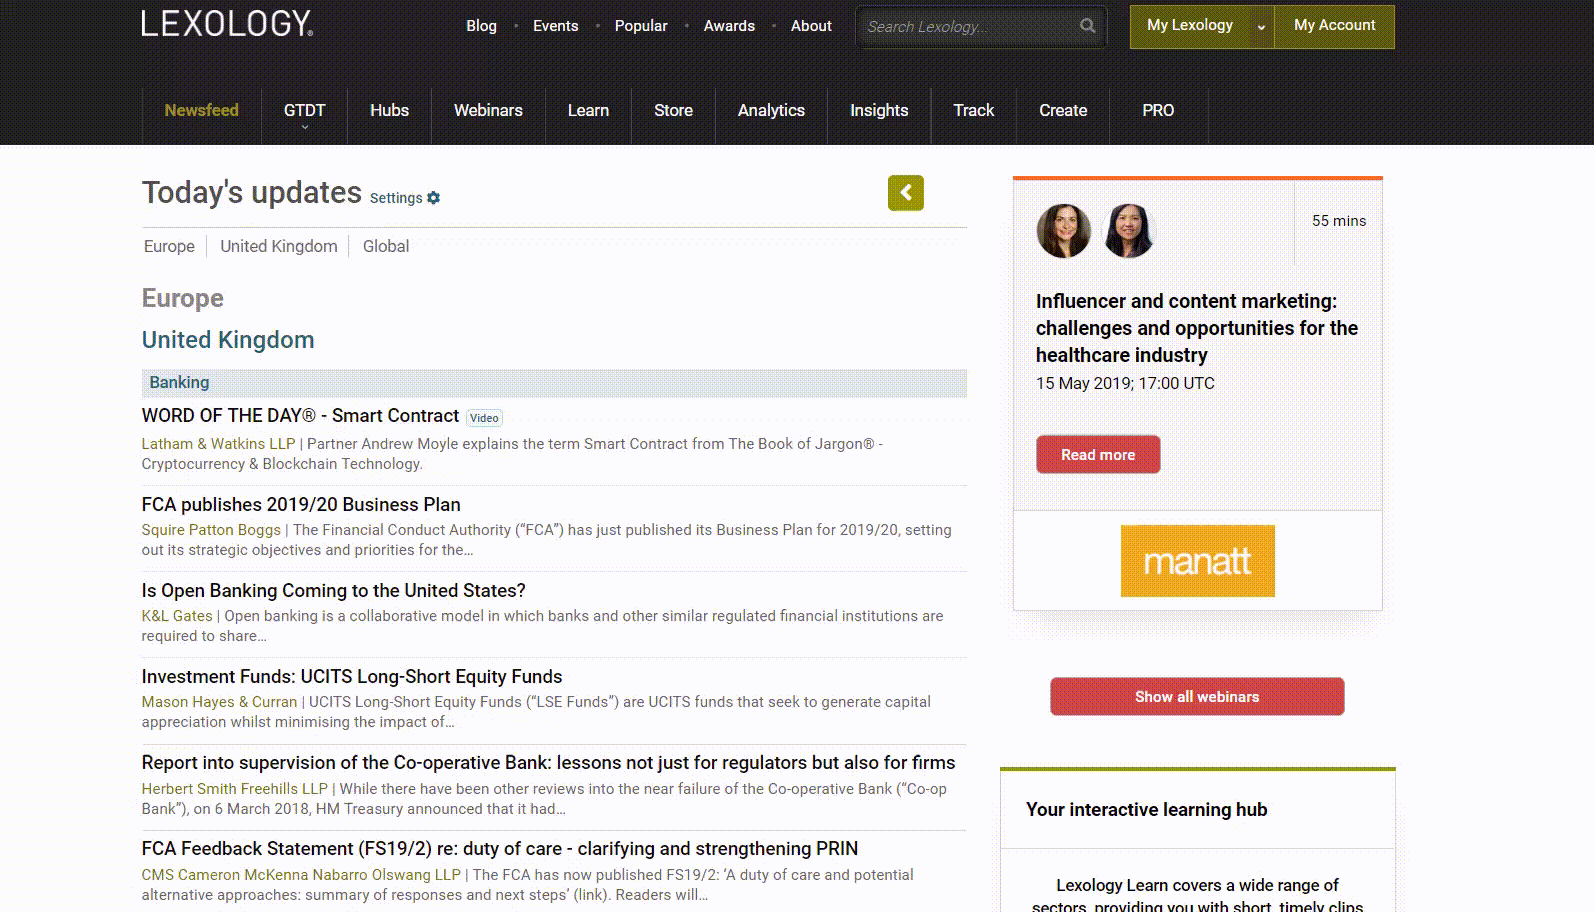Open the Events page
The width and height of the screenshot is (1594, 912).
[555, 26]
